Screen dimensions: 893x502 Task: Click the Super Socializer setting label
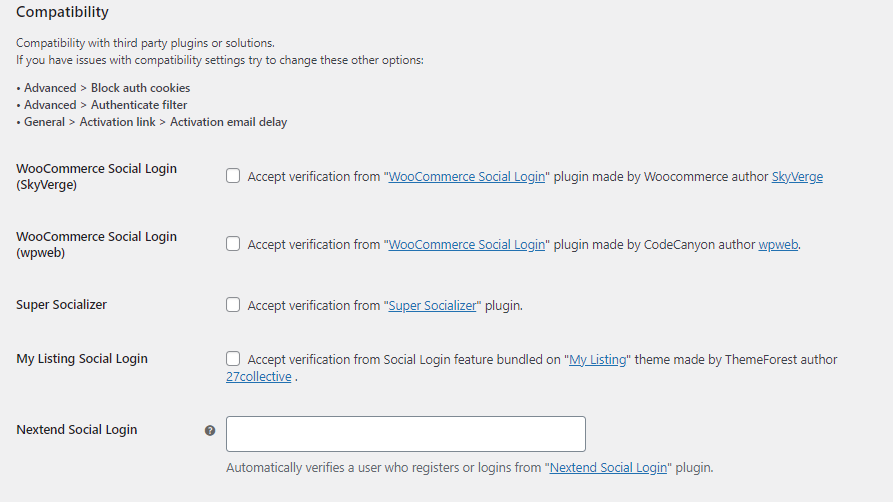click(x=62, y=305)
